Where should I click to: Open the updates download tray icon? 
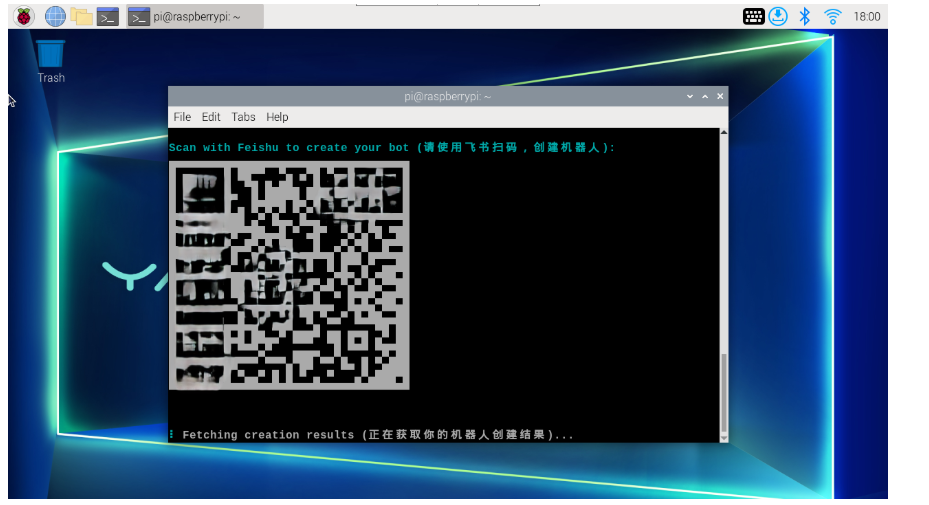778,17
